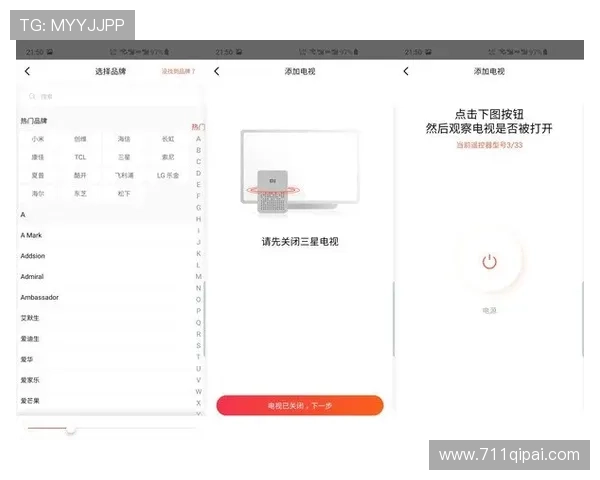Viewport: 600px width, 480px height.
Task: Click the 热门品牌 section heading
Action: point(34,121)
